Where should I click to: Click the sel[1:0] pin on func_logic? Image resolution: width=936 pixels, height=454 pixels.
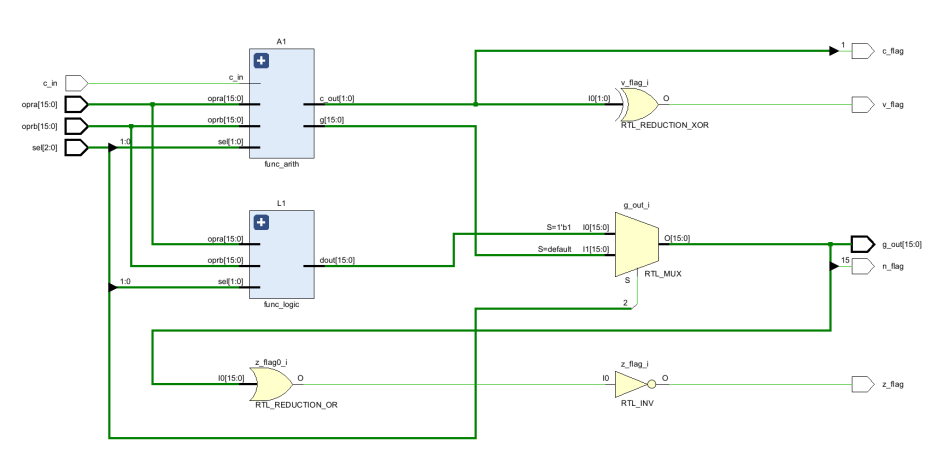tap(231, 281)
